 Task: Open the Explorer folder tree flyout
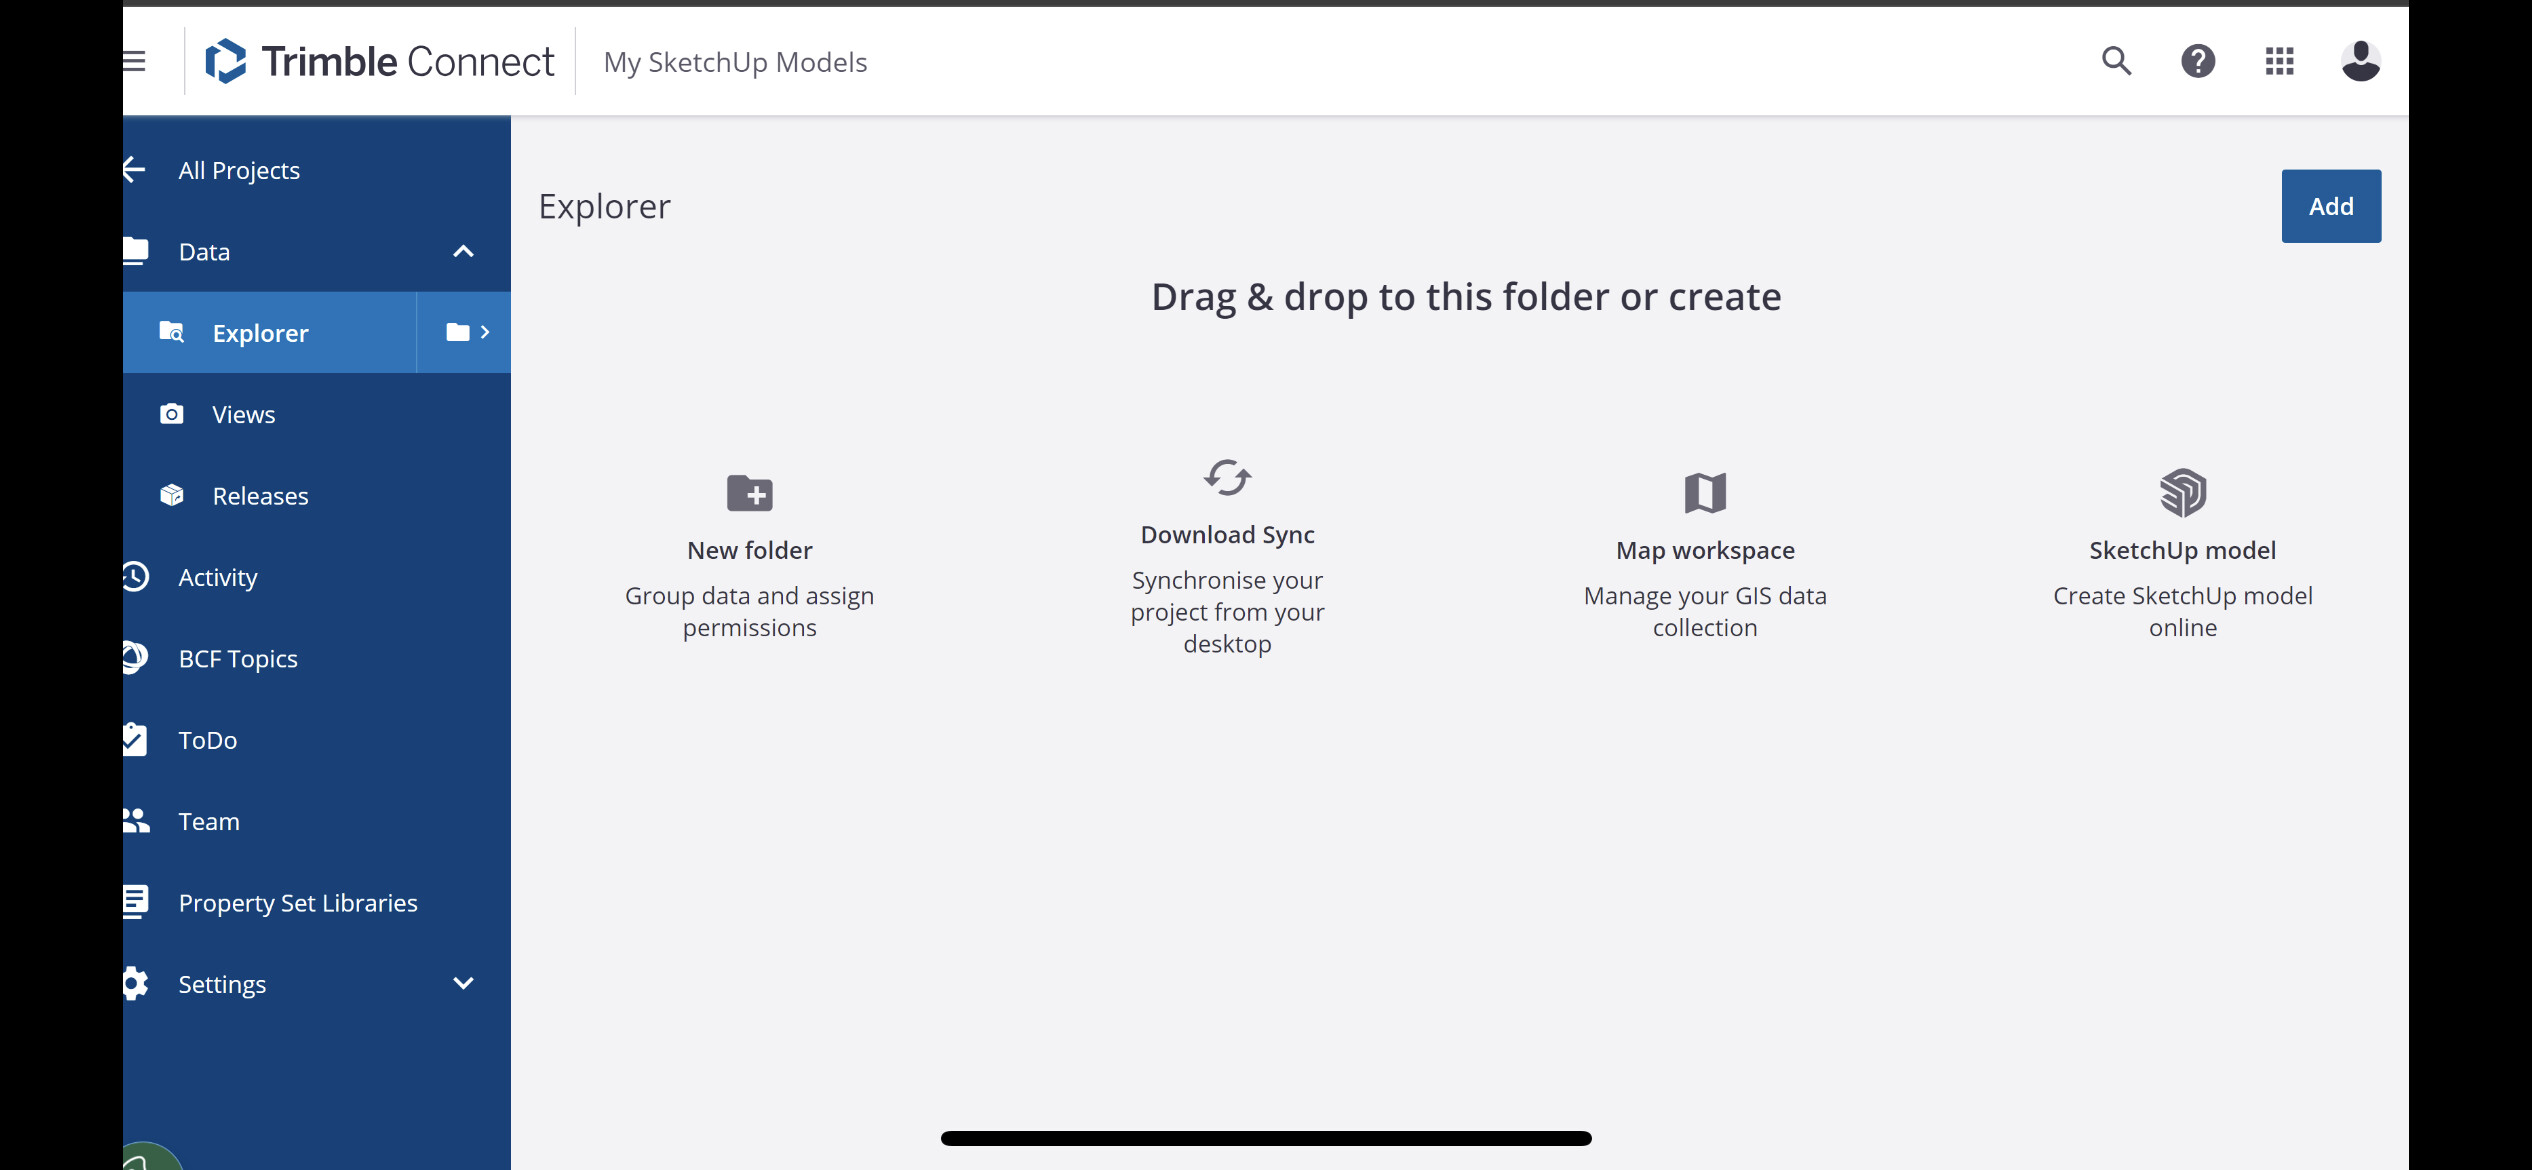pyautogui.click(x=465, y=332)
